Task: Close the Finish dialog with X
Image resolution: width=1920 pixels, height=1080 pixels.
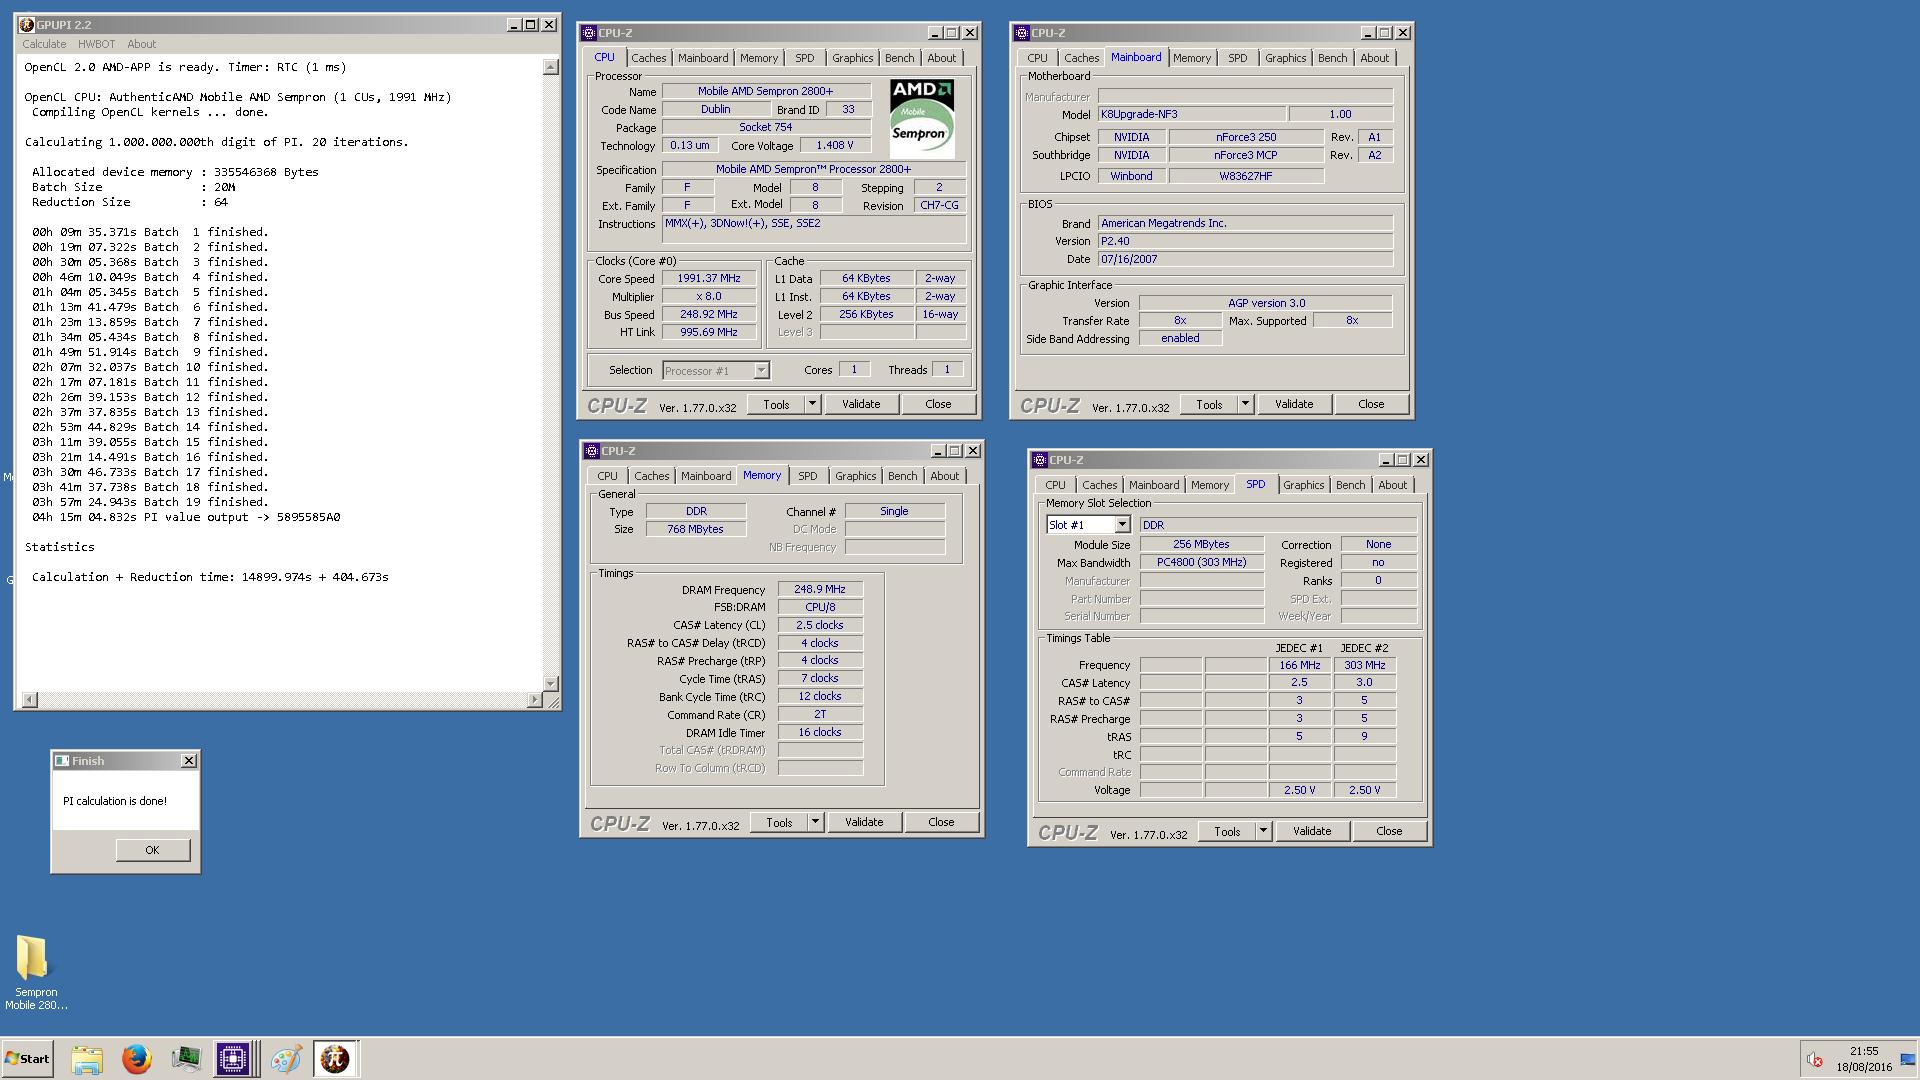Action: (188, 761)
